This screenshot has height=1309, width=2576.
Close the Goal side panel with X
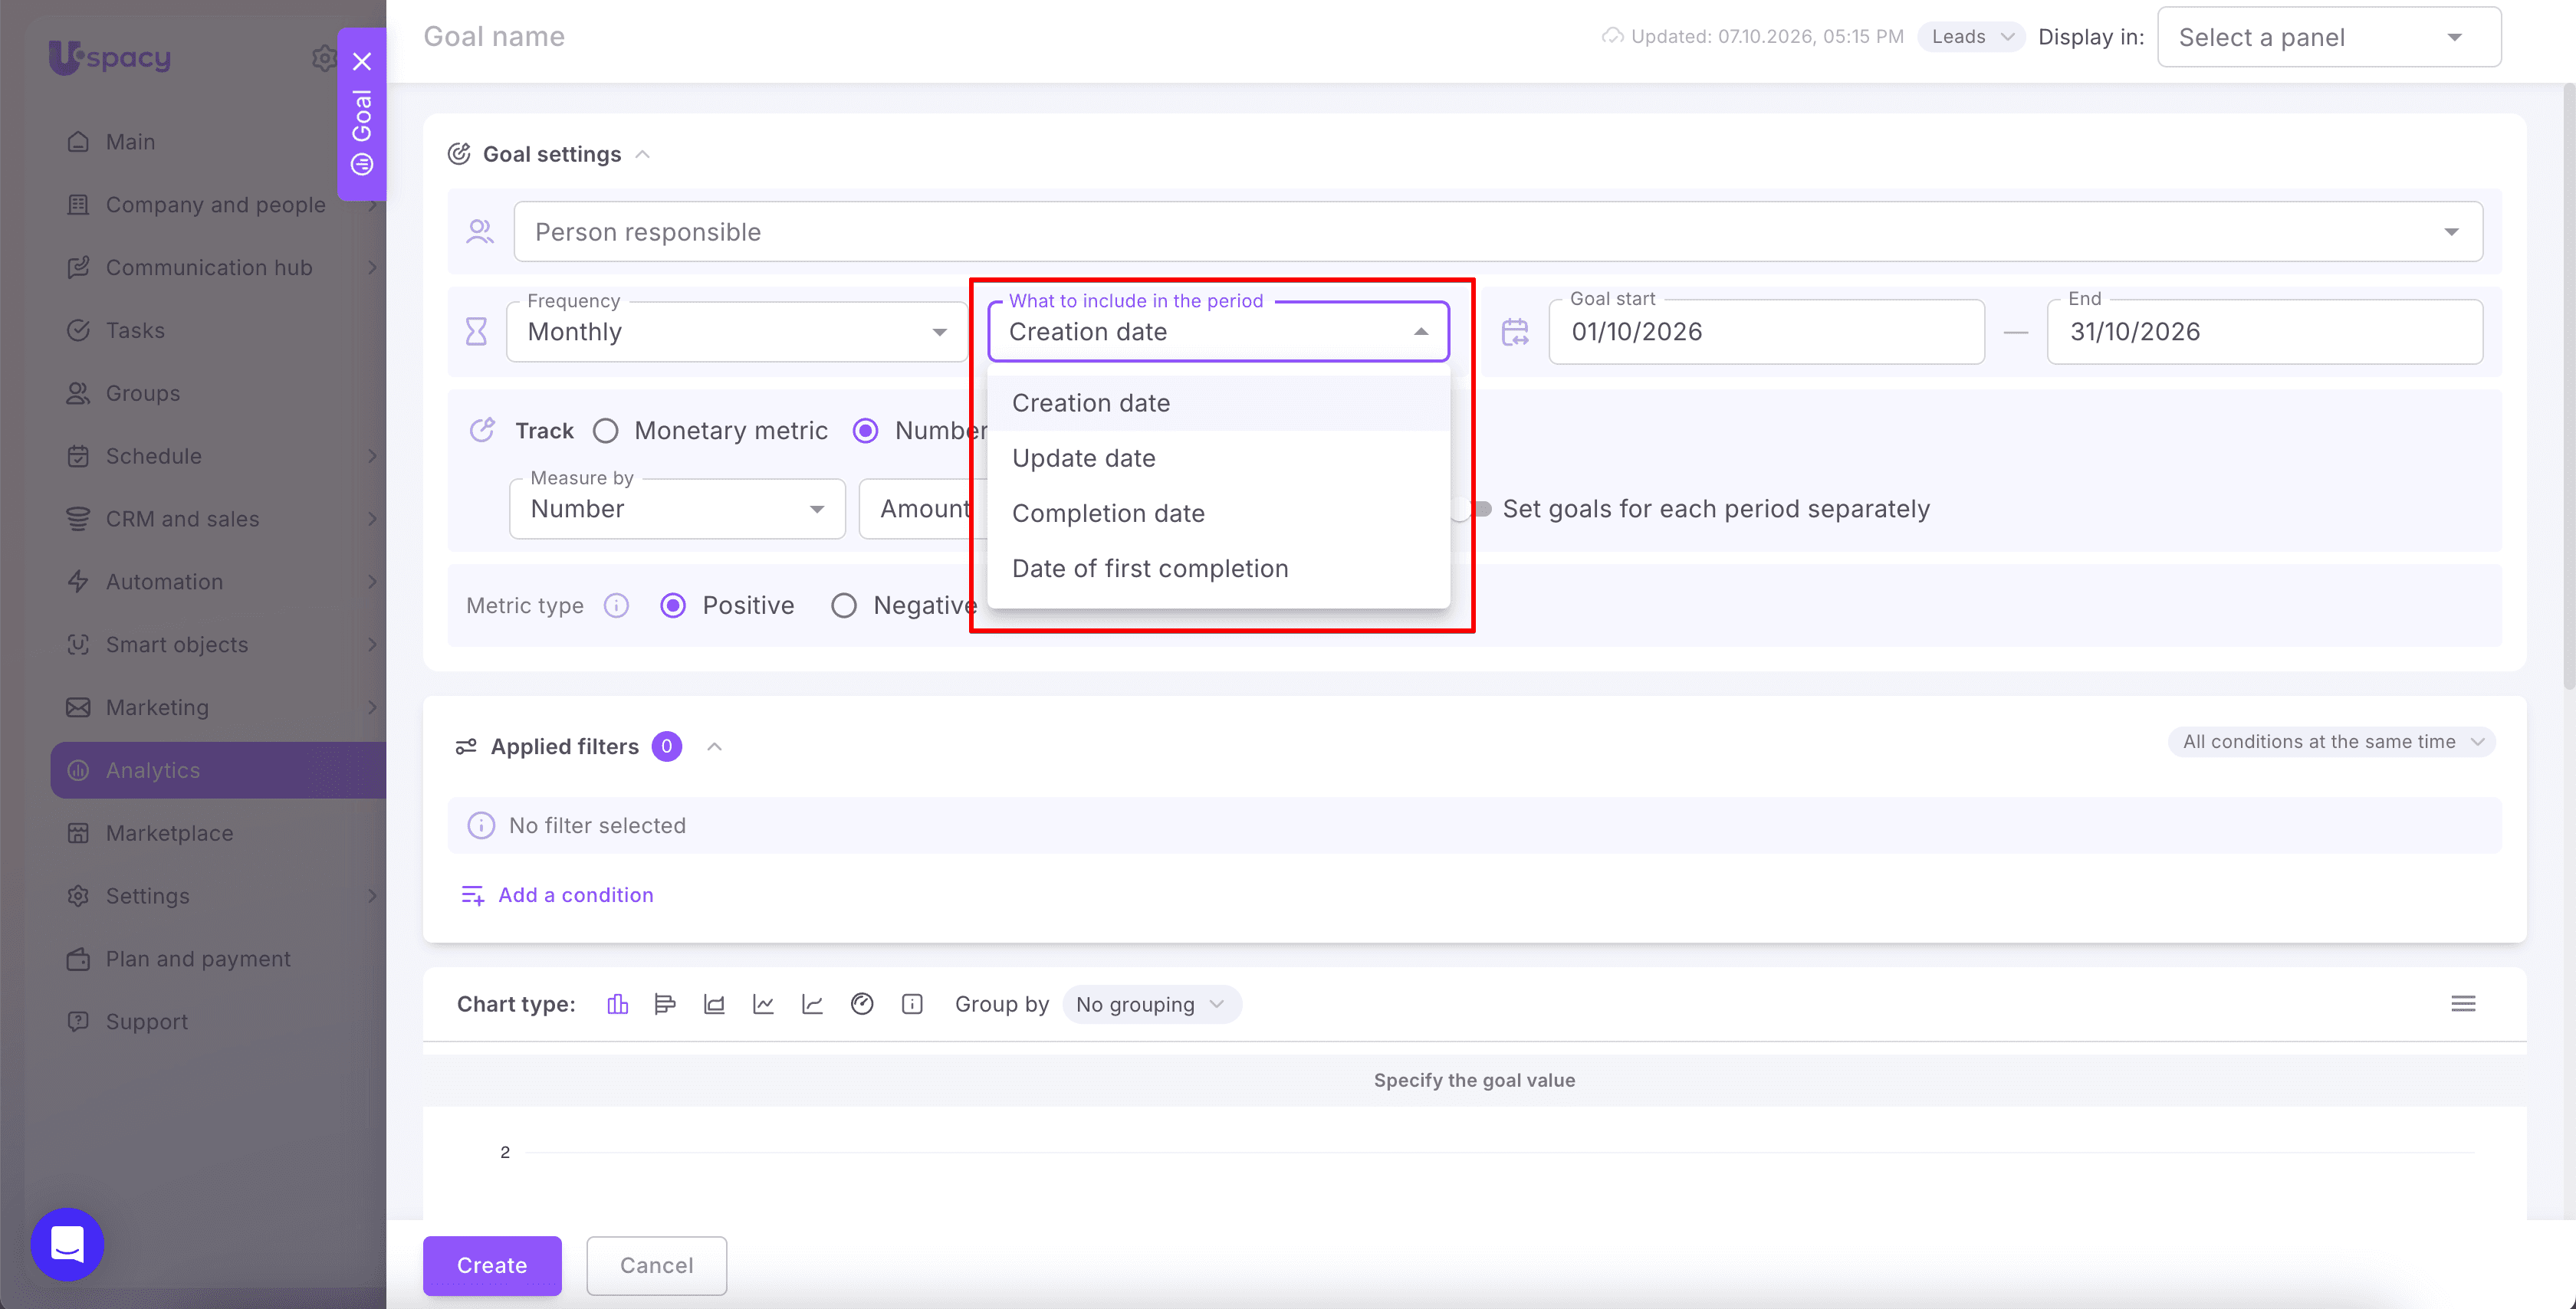click(x=362, y=61)
